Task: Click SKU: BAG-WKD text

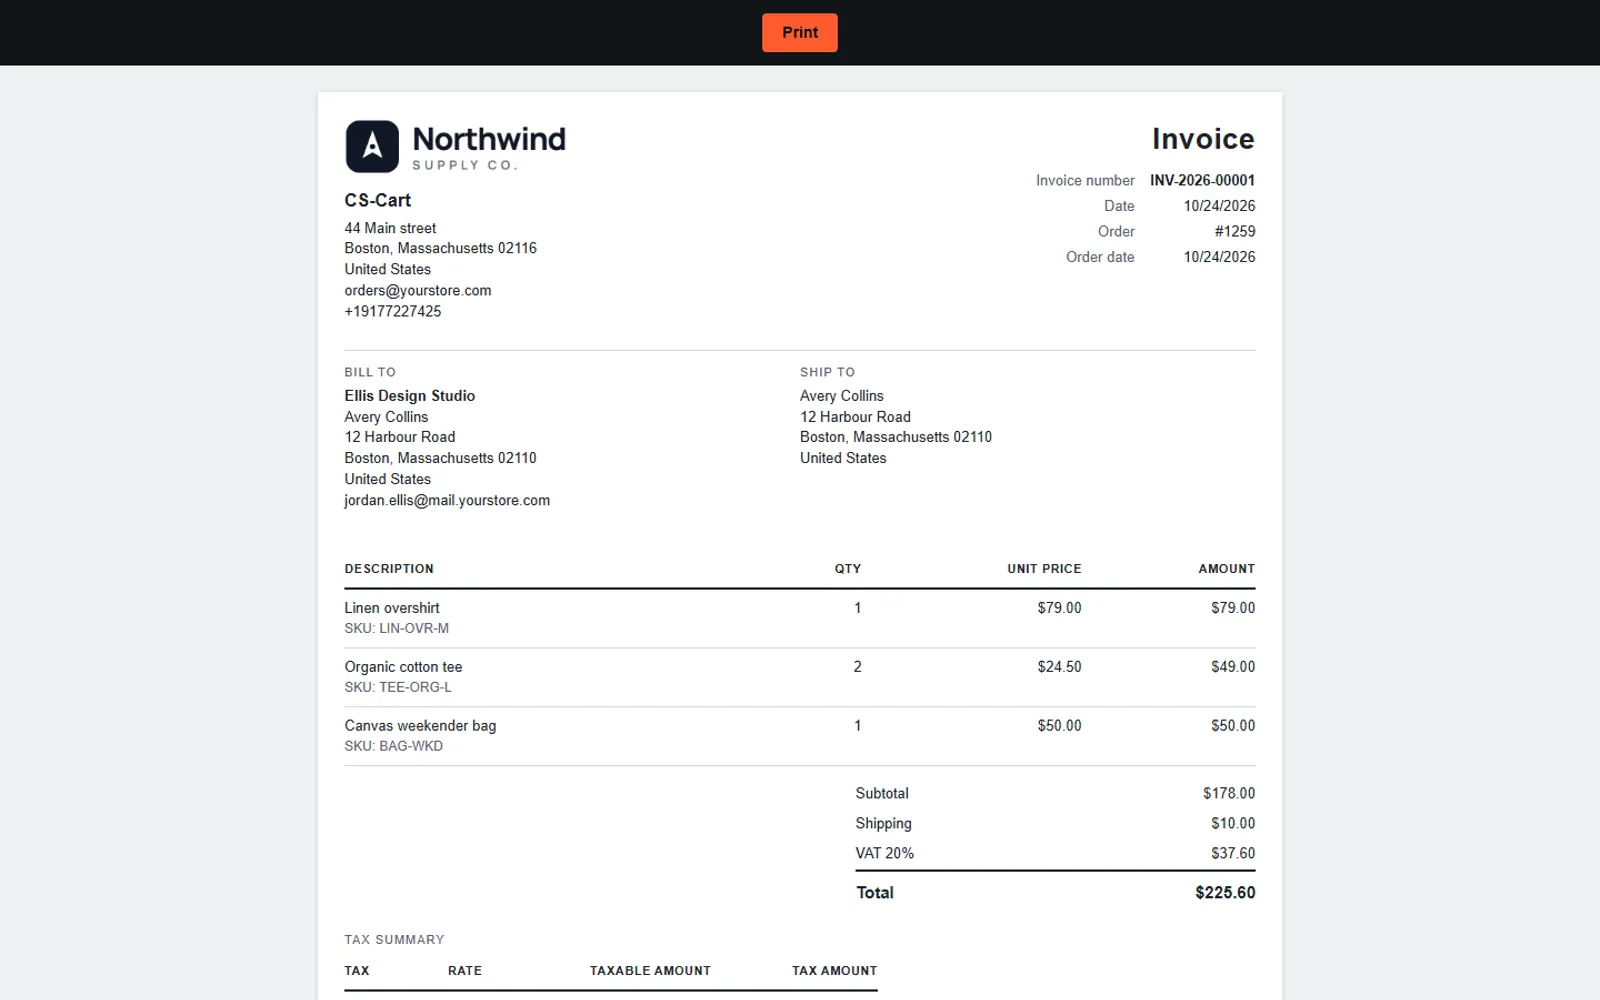Action: 394,746
